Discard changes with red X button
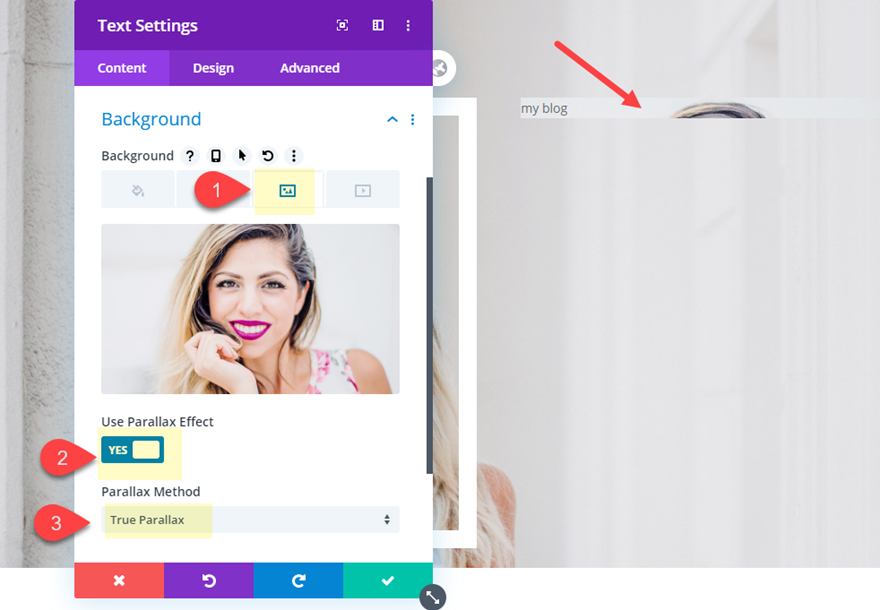The width and height of the screenshot is (880, 610). (x=119, y=580)
